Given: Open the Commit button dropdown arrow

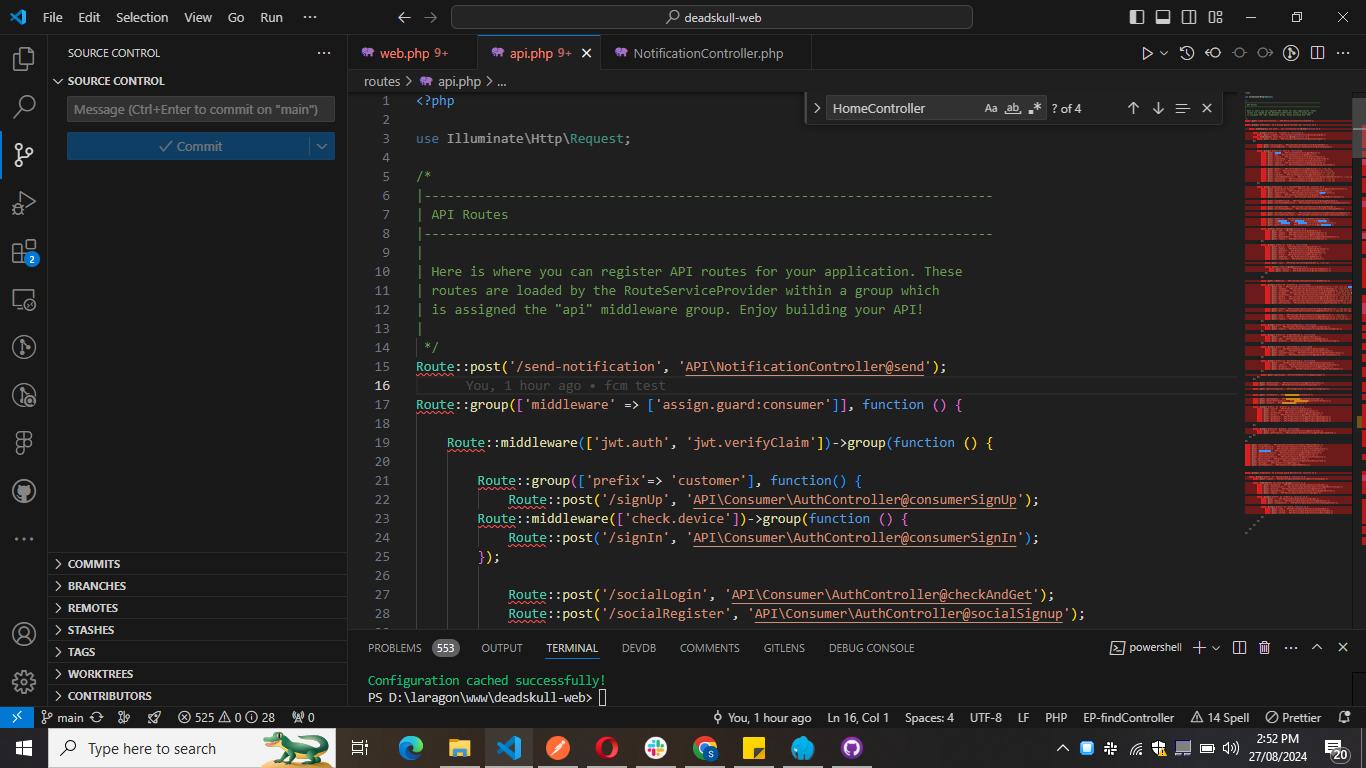Looking at the screenshot, I should (x=322, y=146).
